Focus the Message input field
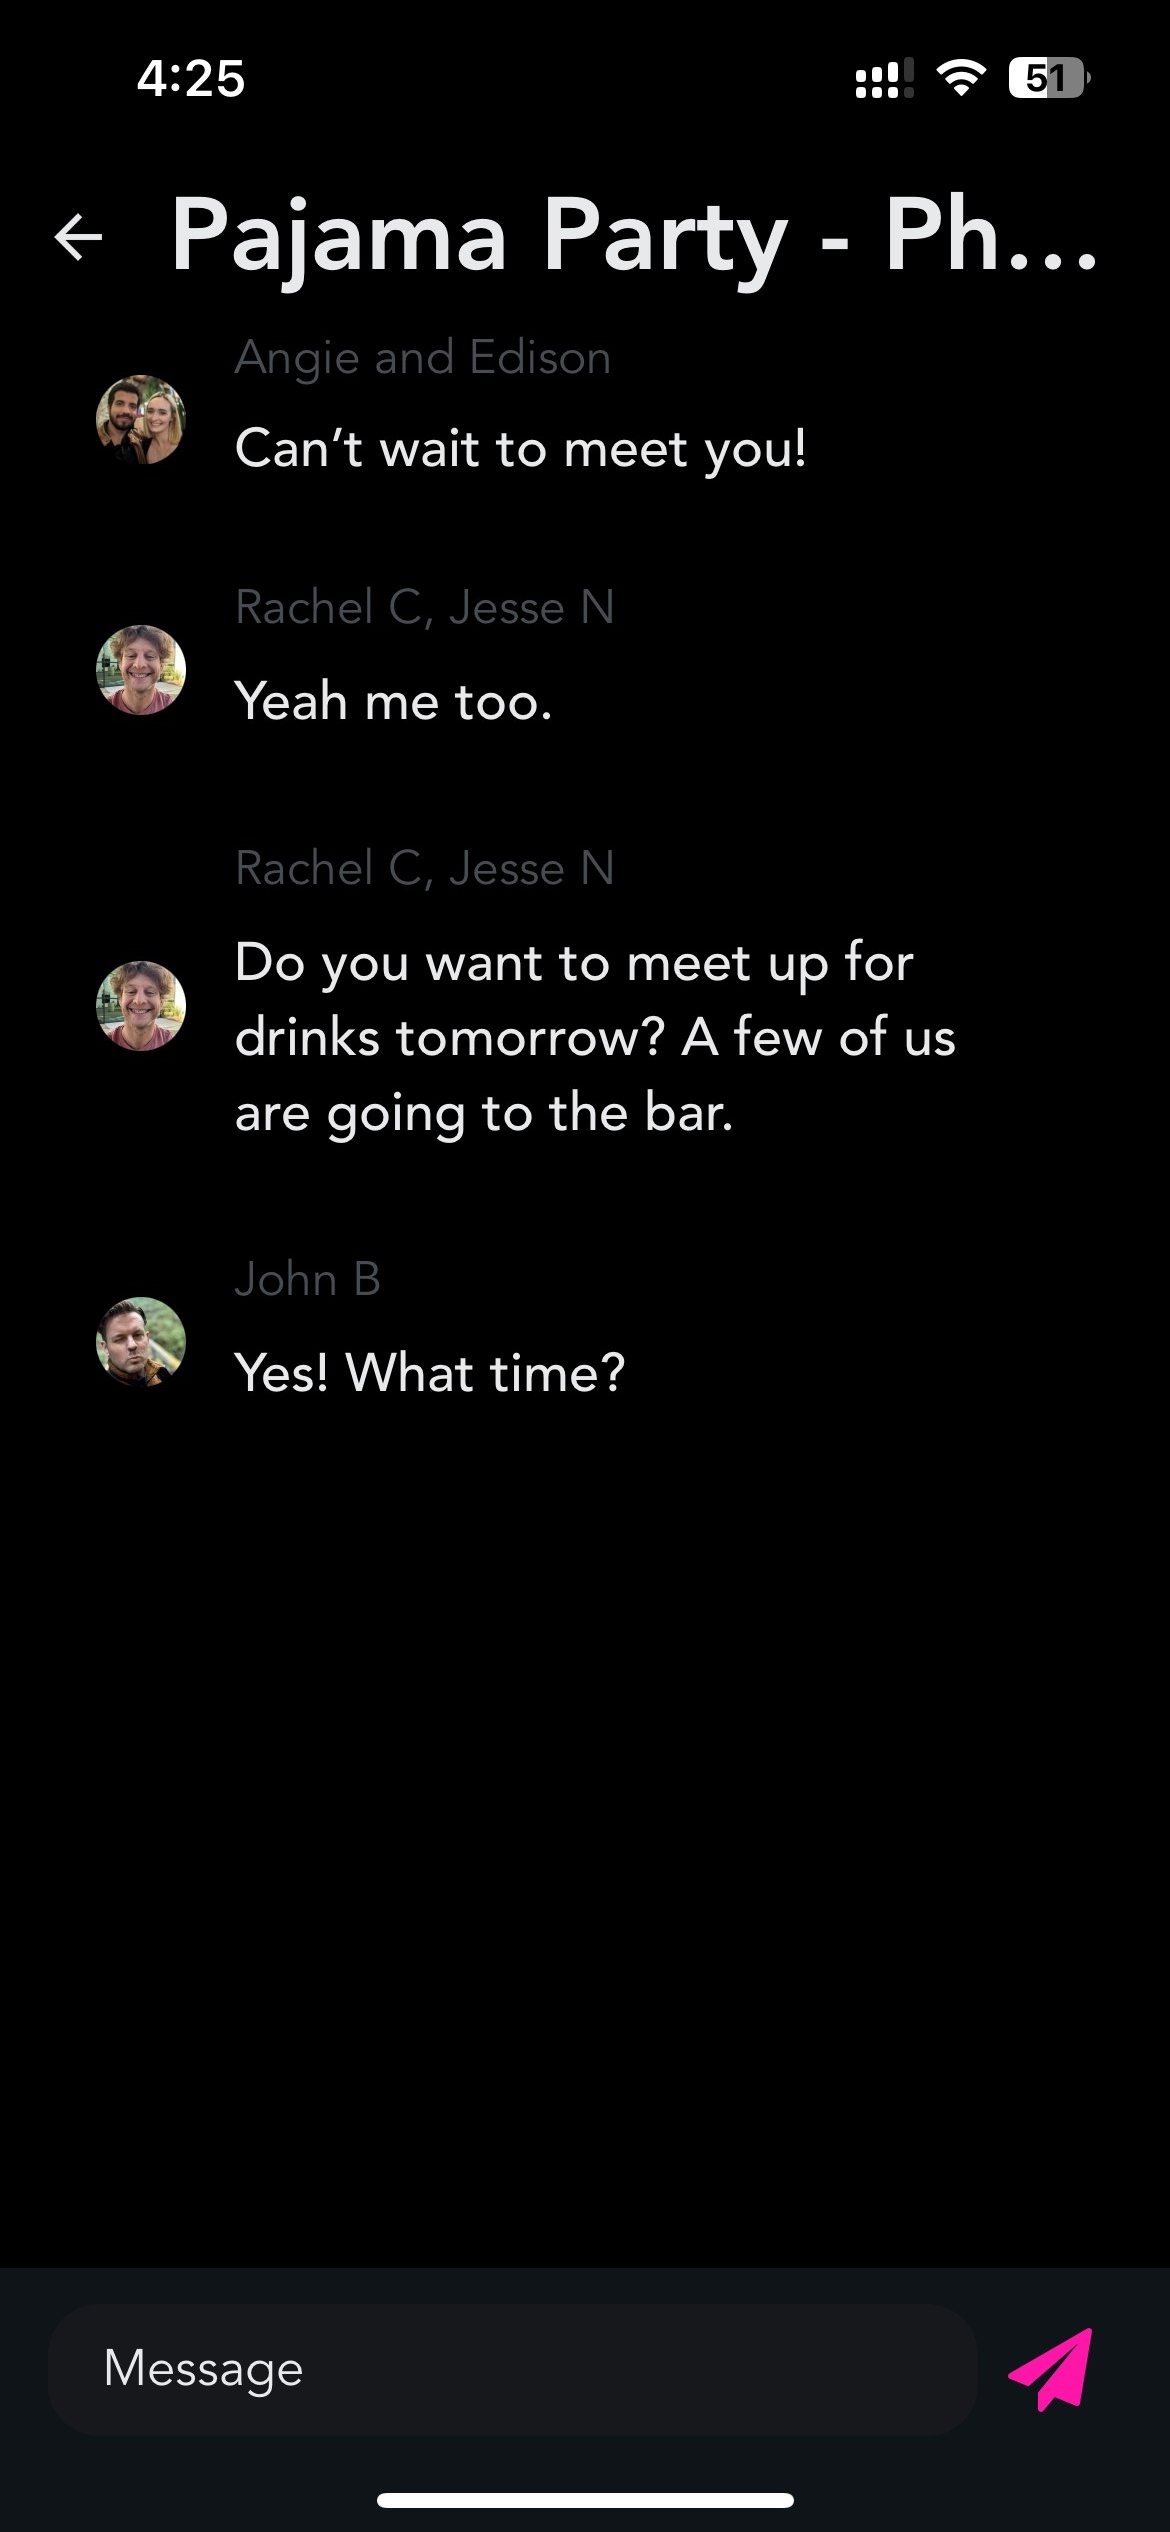 click(x=512, y=2370)
